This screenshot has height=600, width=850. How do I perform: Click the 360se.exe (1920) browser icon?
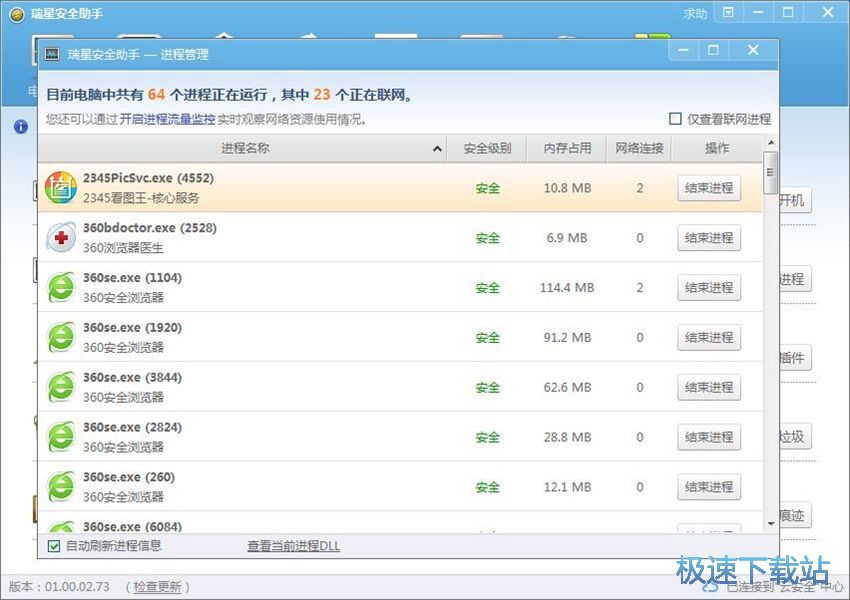[61, 337]
